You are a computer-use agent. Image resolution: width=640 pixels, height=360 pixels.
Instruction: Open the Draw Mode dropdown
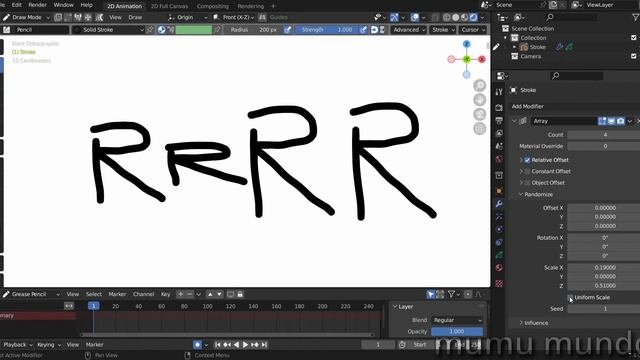[x=27, y=18]
